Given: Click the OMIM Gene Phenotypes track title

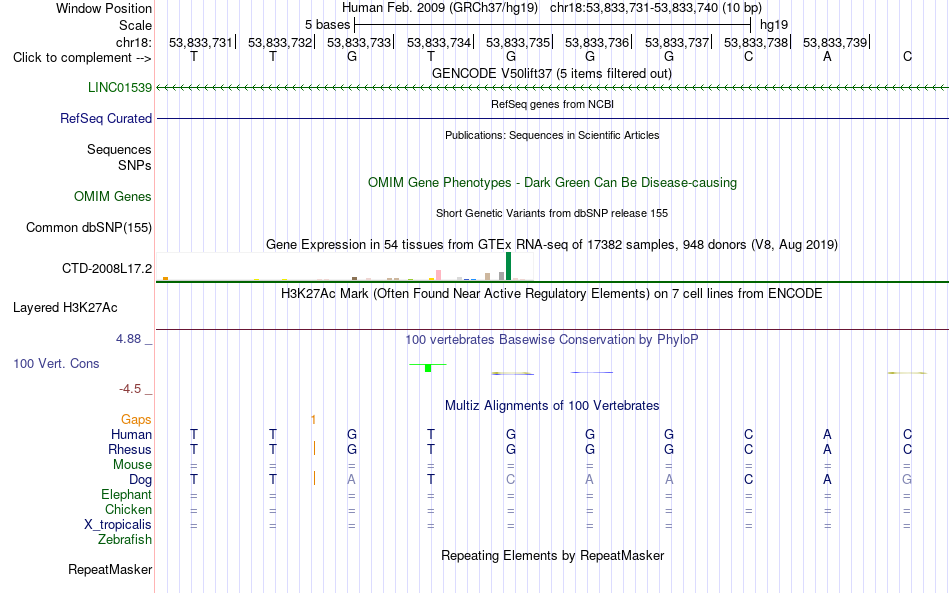Looking at the screenshot, I should pyautogui.click(x=552, y=182).
